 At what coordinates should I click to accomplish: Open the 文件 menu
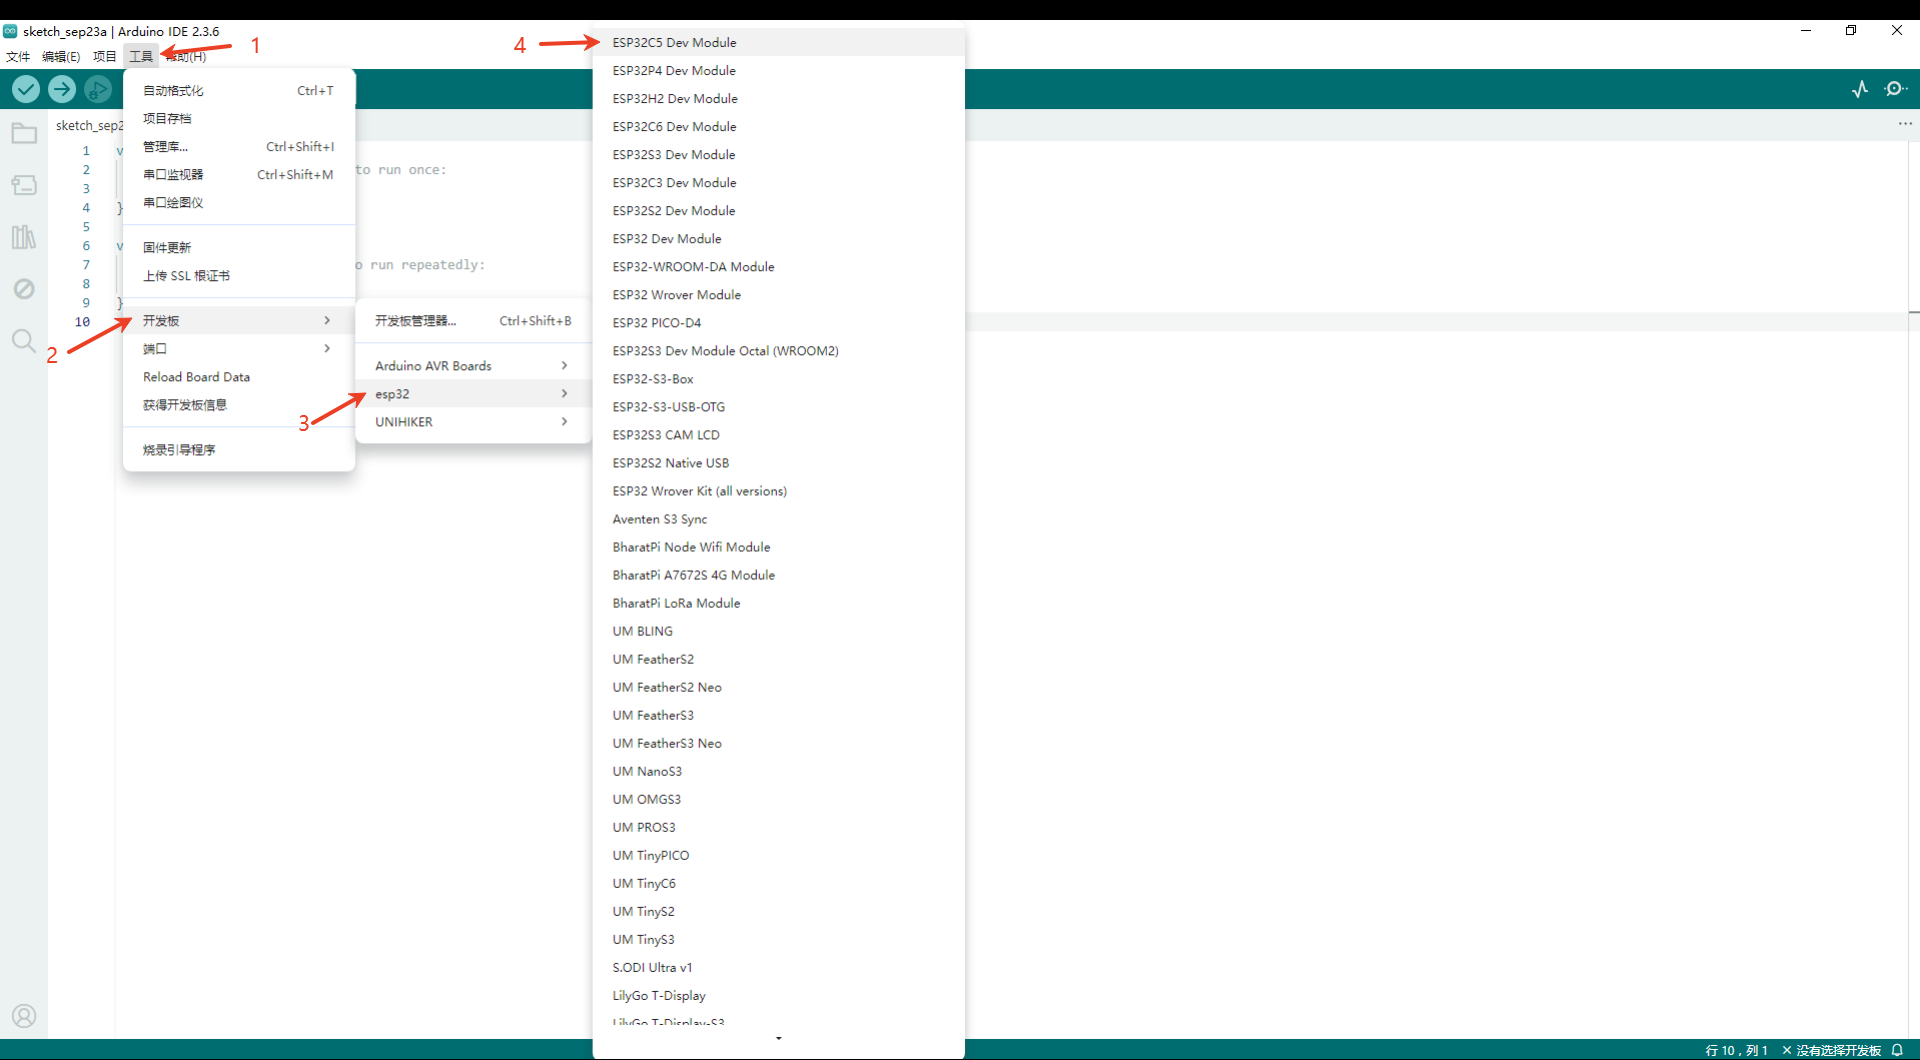(18, 56)
